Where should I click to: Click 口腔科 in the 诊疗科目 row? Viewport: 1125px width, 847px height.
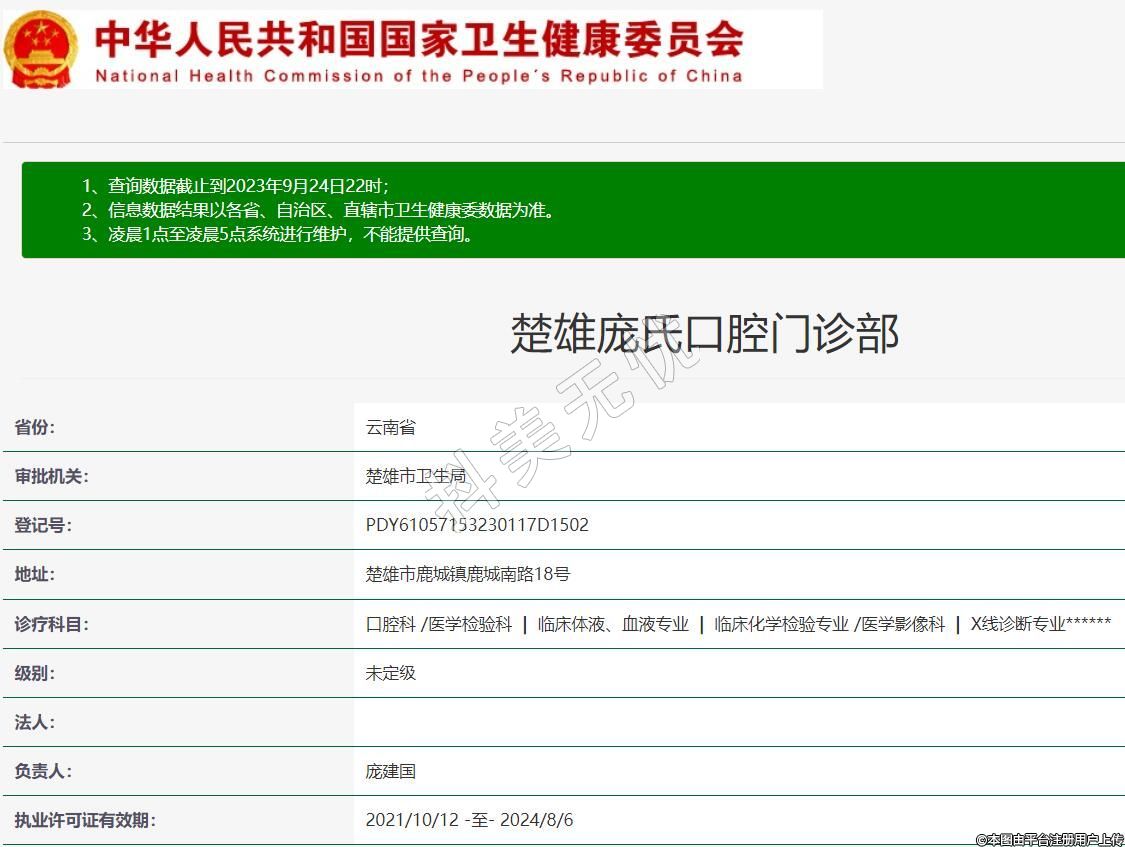tap(390, 624)
